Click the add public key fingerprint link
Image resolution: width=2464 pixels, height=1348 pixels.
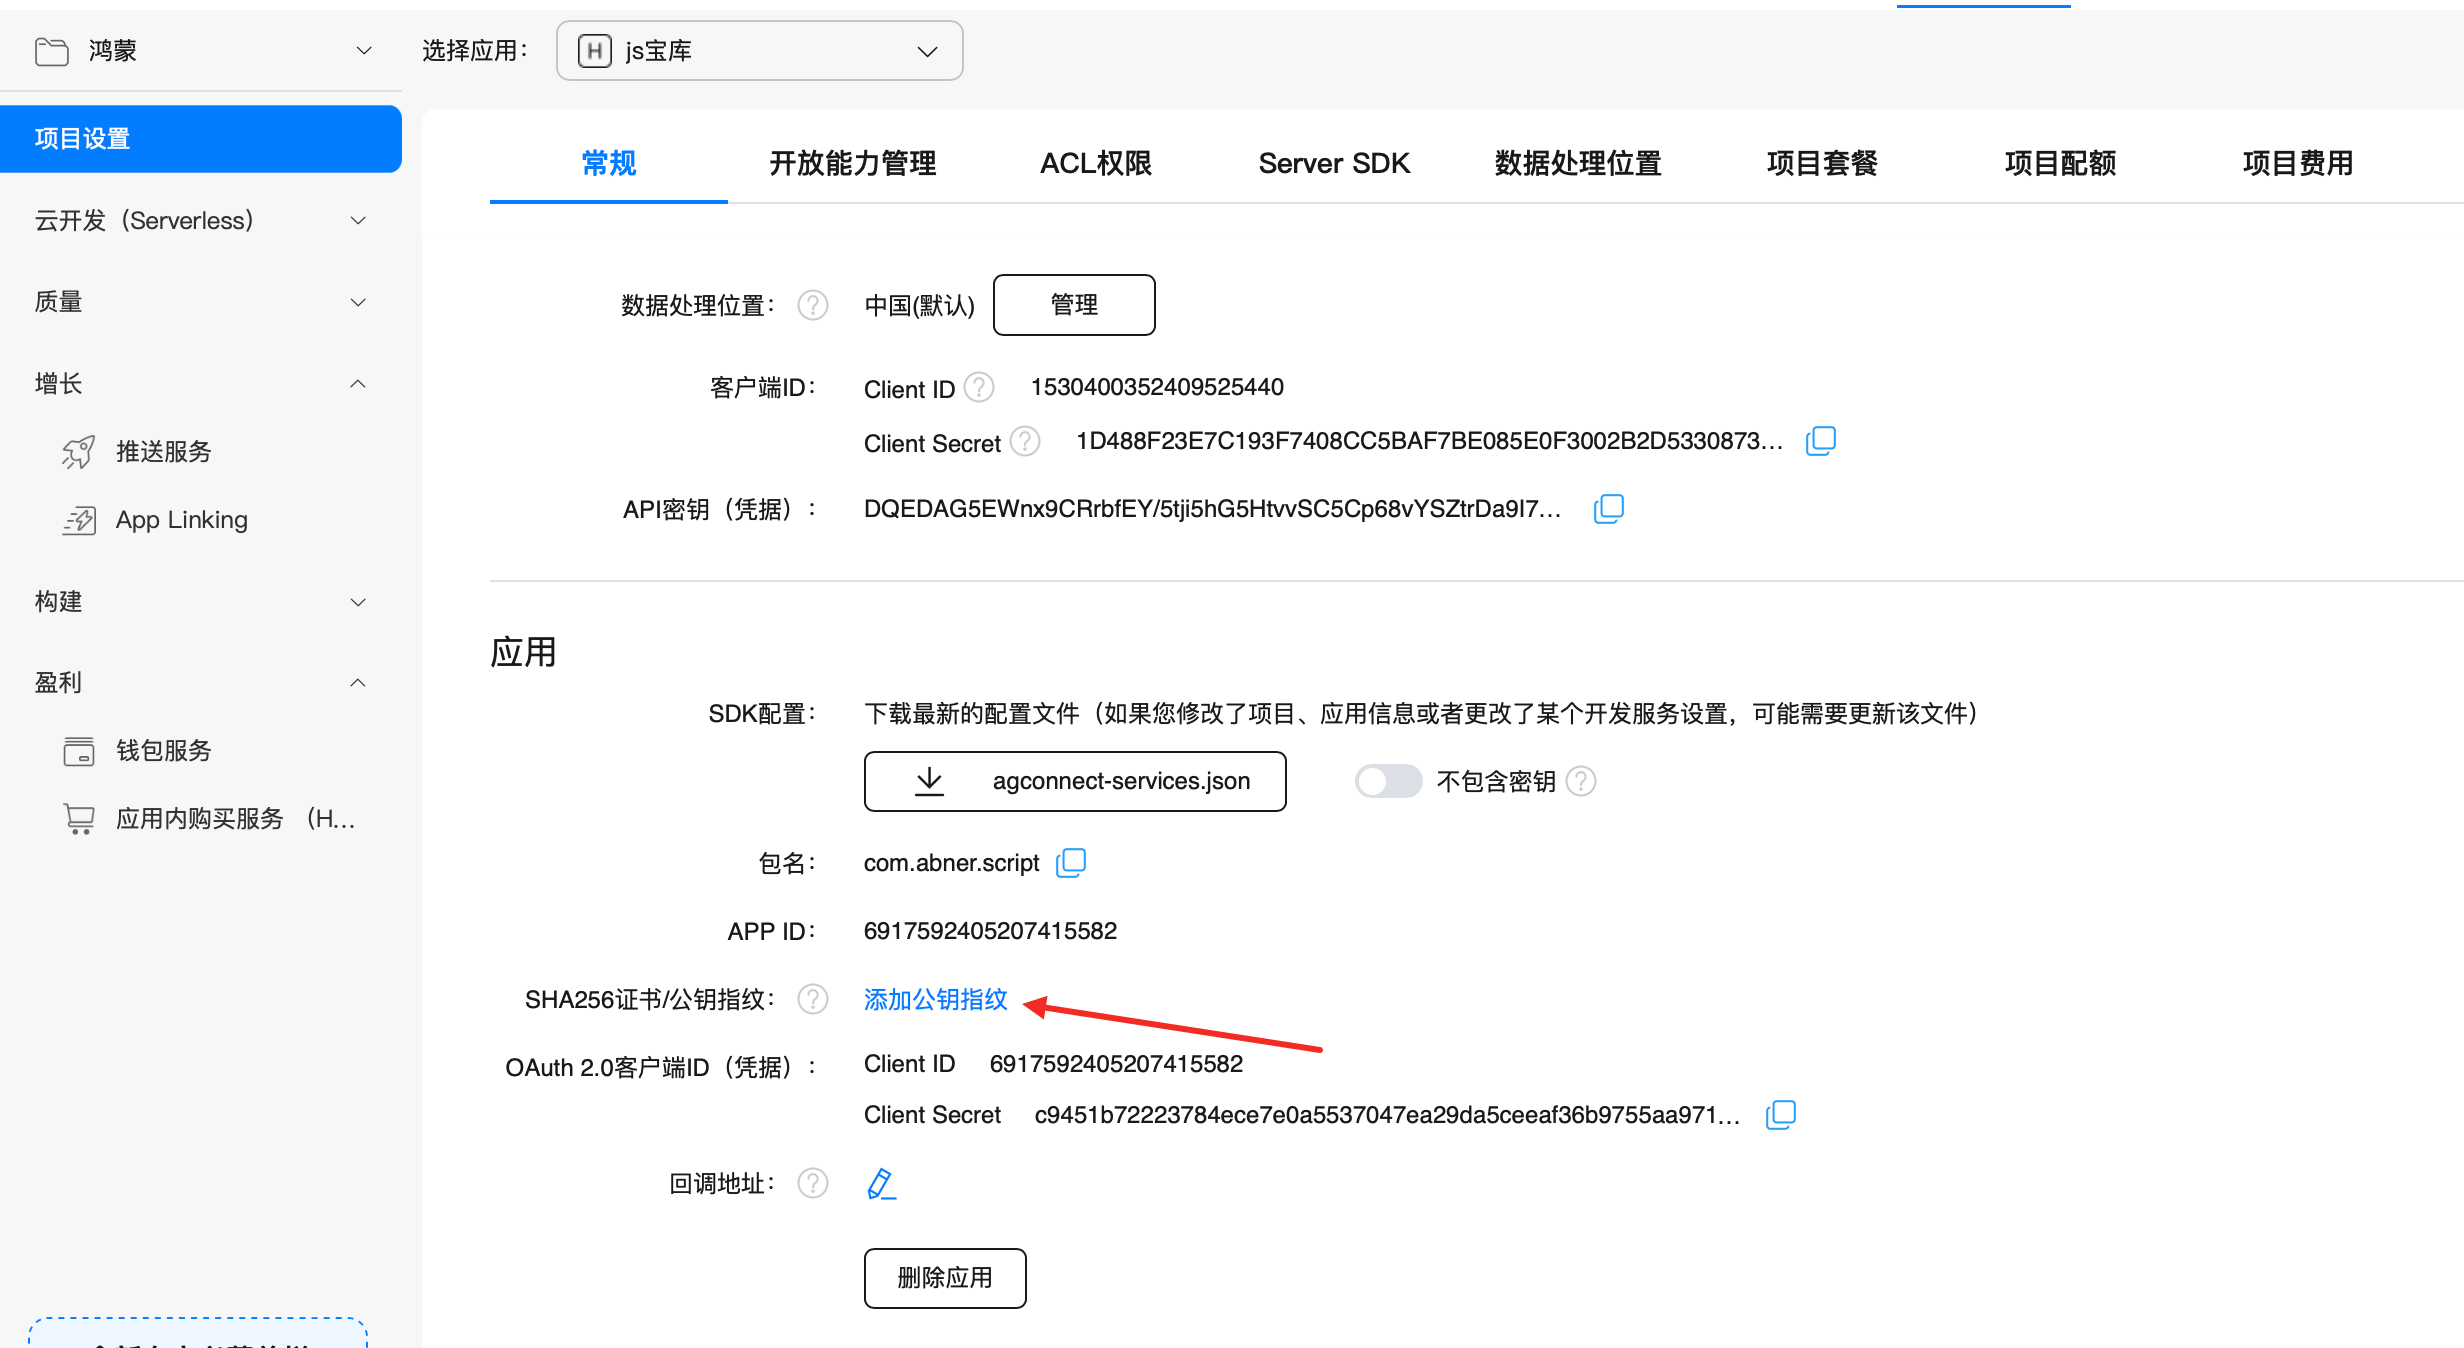tap(935, 999)
